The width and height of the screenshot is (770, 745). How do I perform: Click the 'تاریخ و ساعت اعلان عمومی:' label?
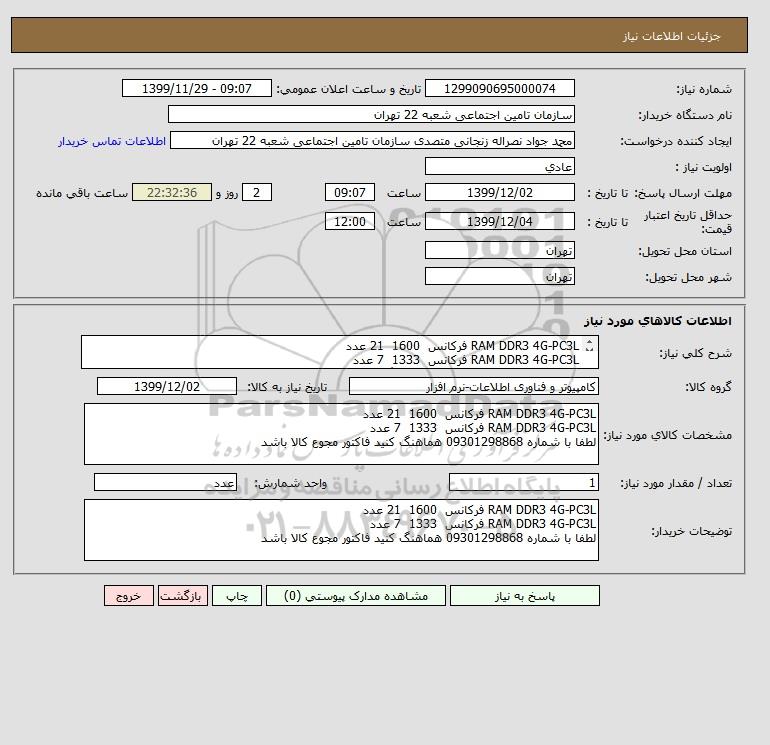348,89
